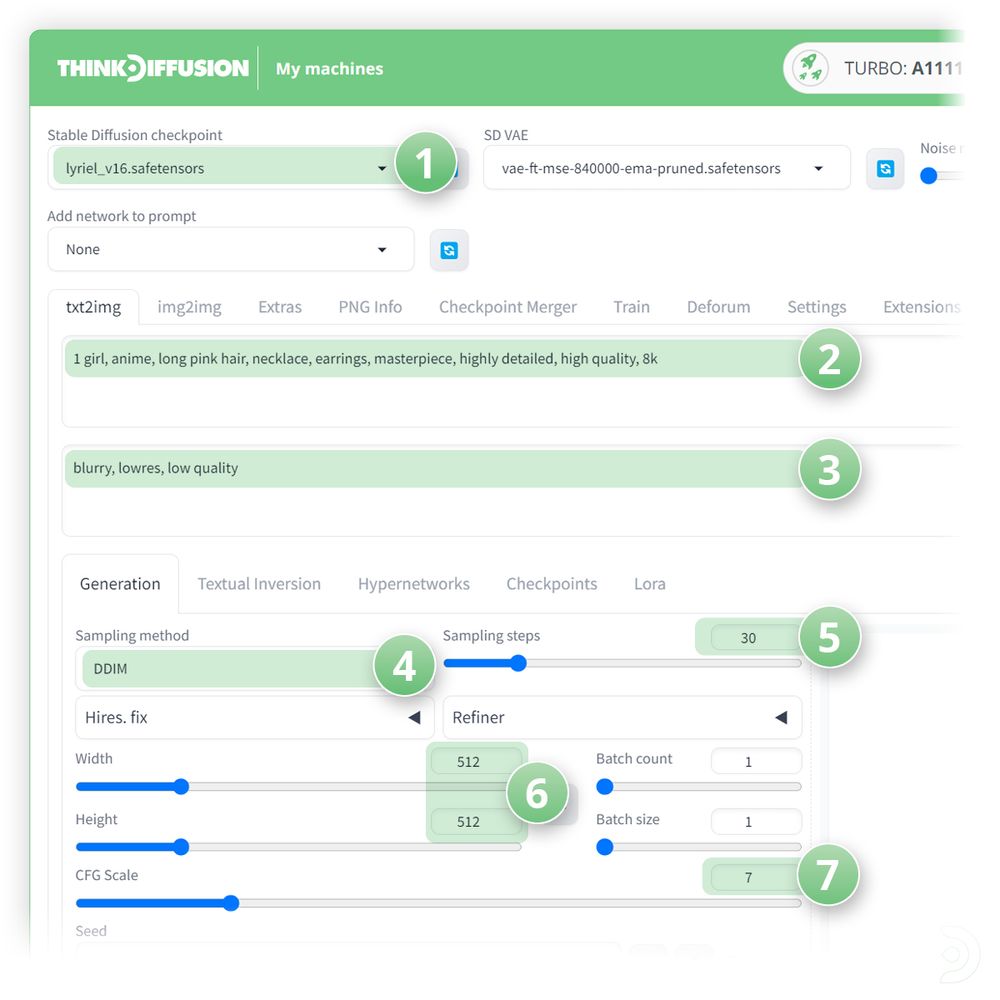Screen dimensions: 1000x1000
Task: Switch to Textual Inversion tab
Action: tap(259, 584)
